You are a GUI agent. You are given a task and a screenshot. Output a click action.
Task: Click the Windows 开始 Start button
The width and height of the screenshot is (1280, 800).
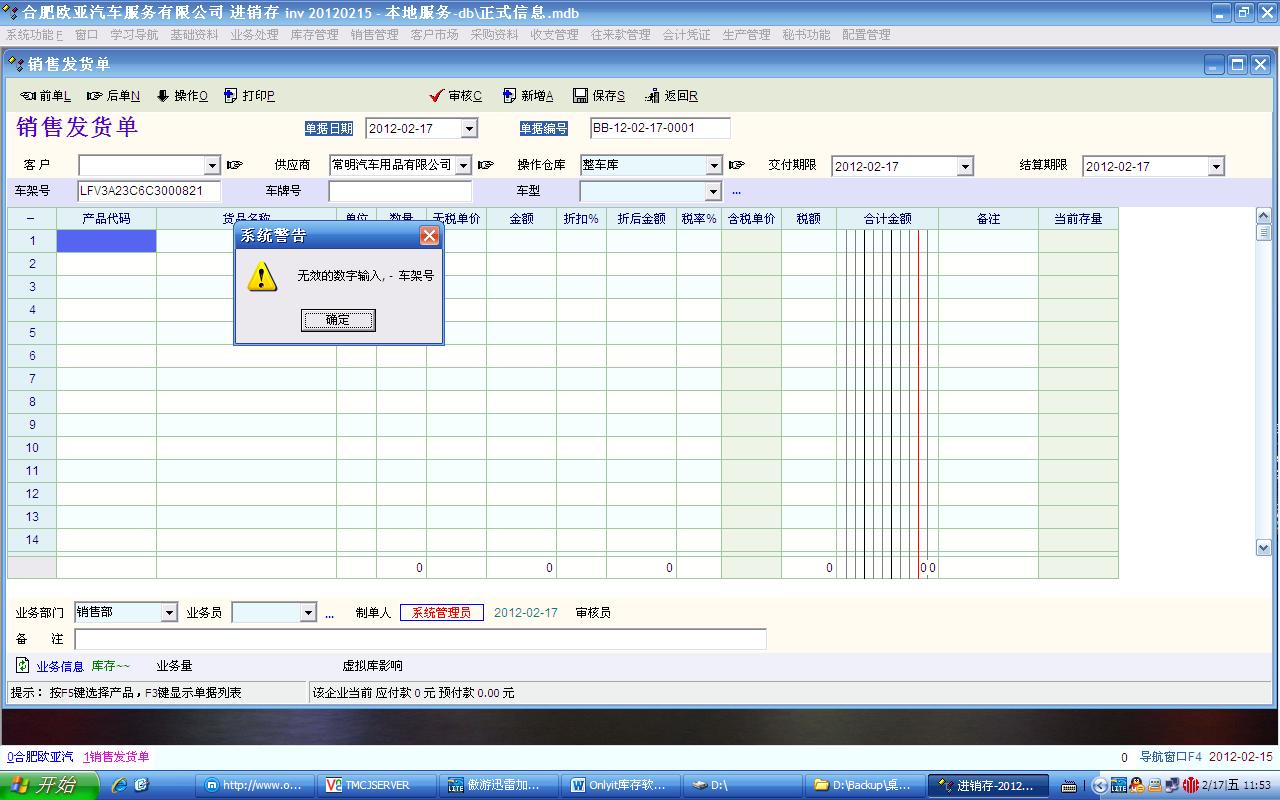click(48, 785)
